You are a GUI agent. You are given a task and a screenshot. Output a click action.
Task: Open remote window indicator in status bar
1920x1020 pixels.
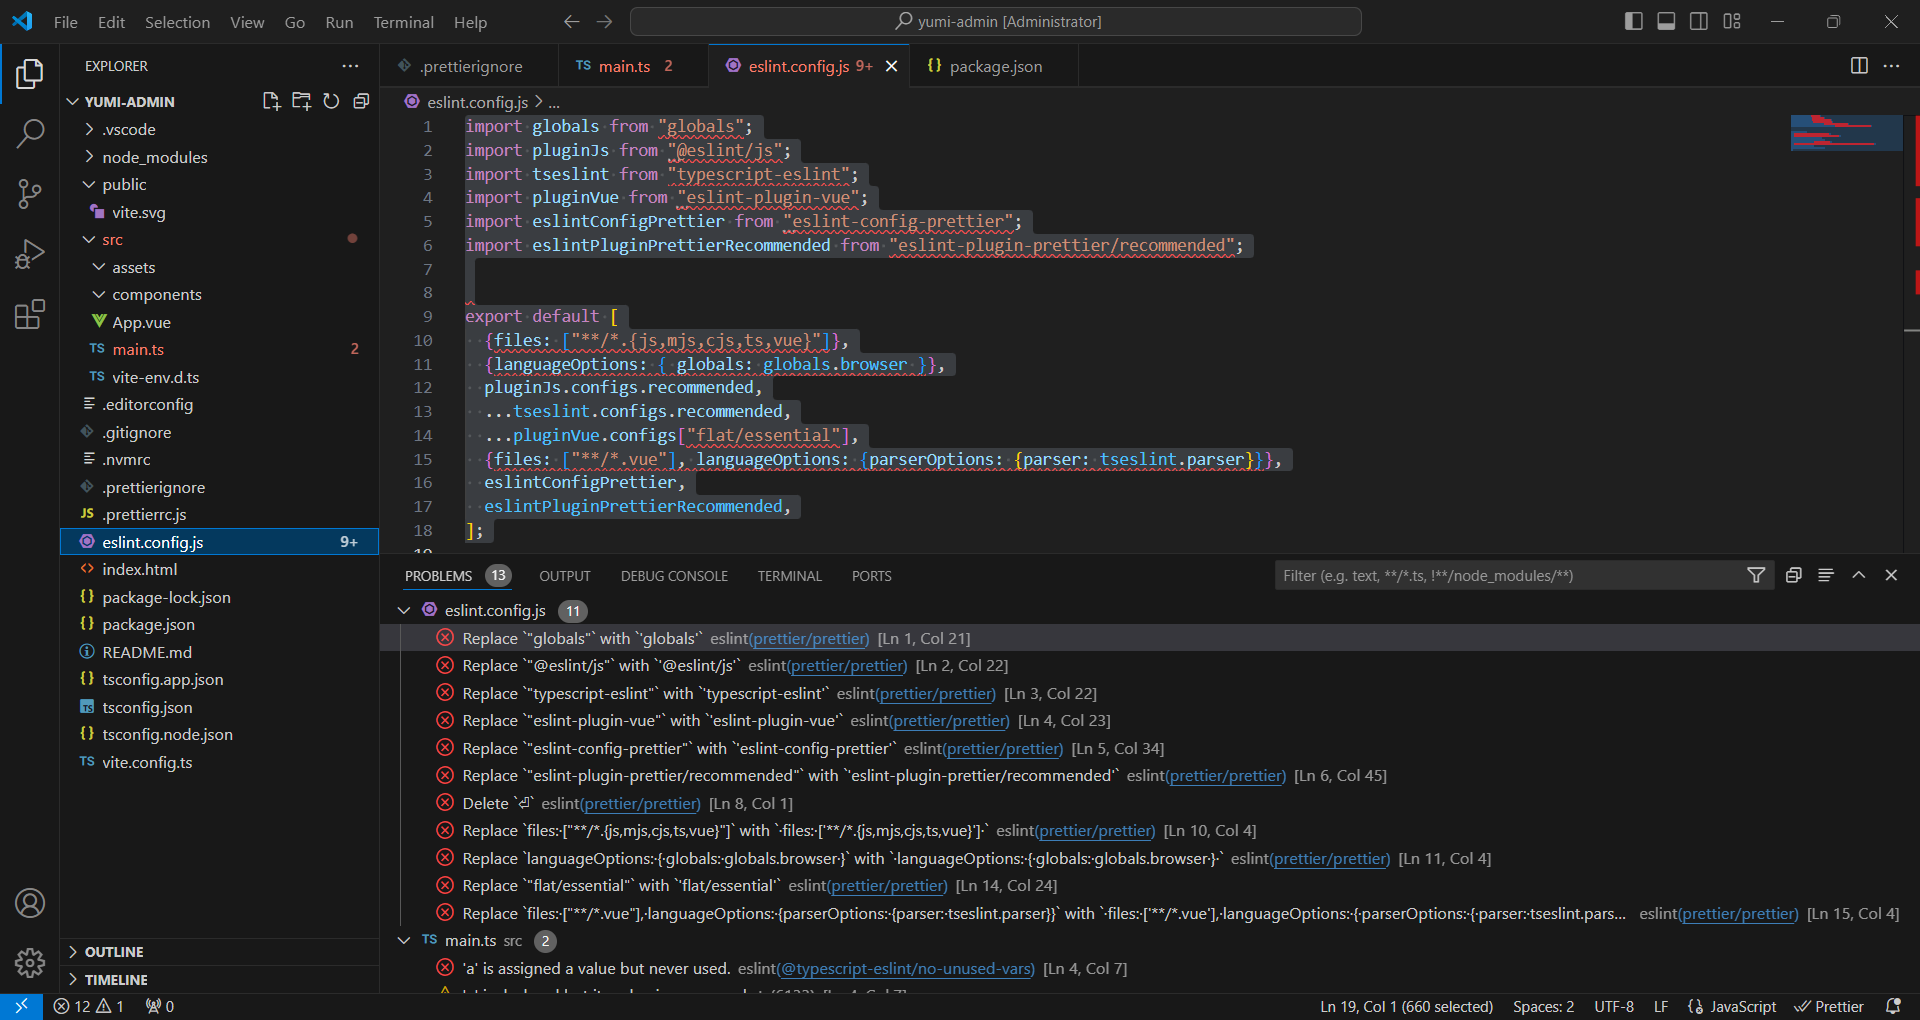click(x=21, y=1006)
